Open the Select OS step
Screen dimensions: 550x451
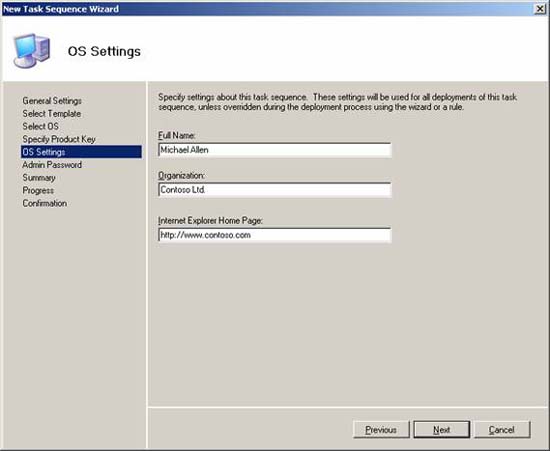pos(40,126)
